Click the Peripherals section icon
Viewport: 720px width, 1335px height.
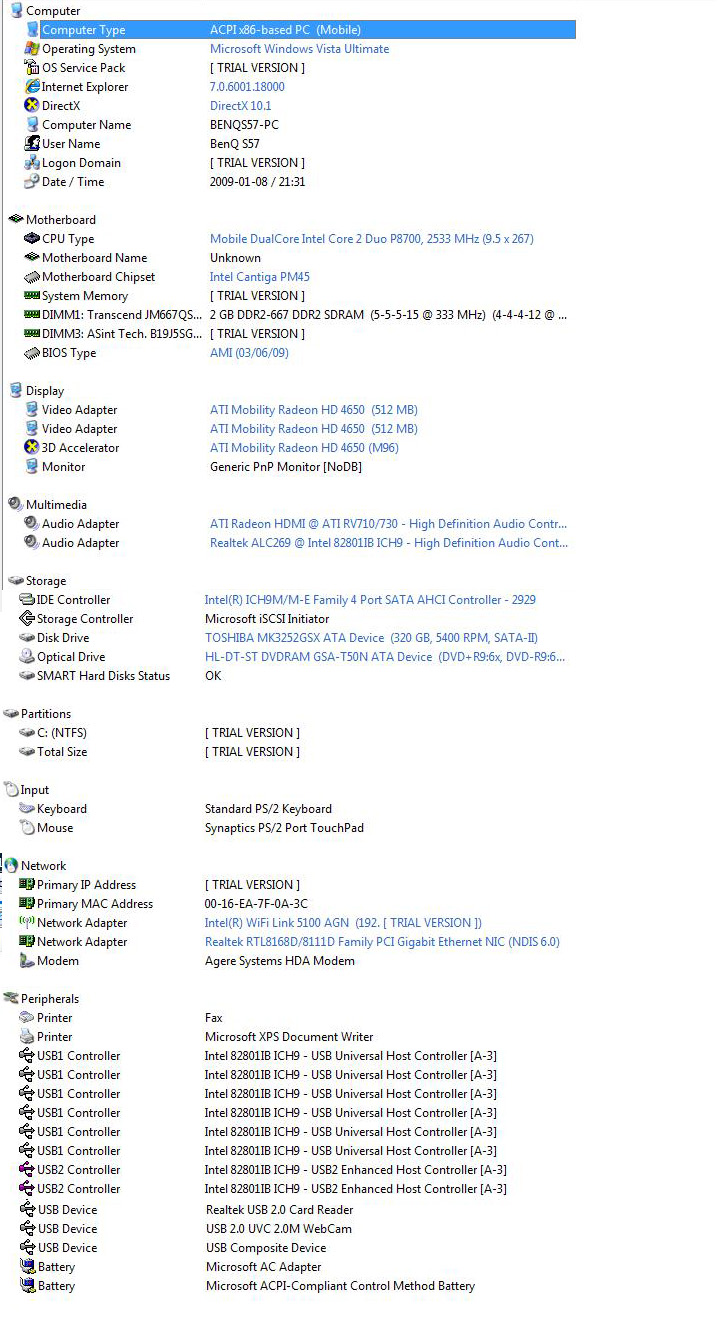pos(11,999)
